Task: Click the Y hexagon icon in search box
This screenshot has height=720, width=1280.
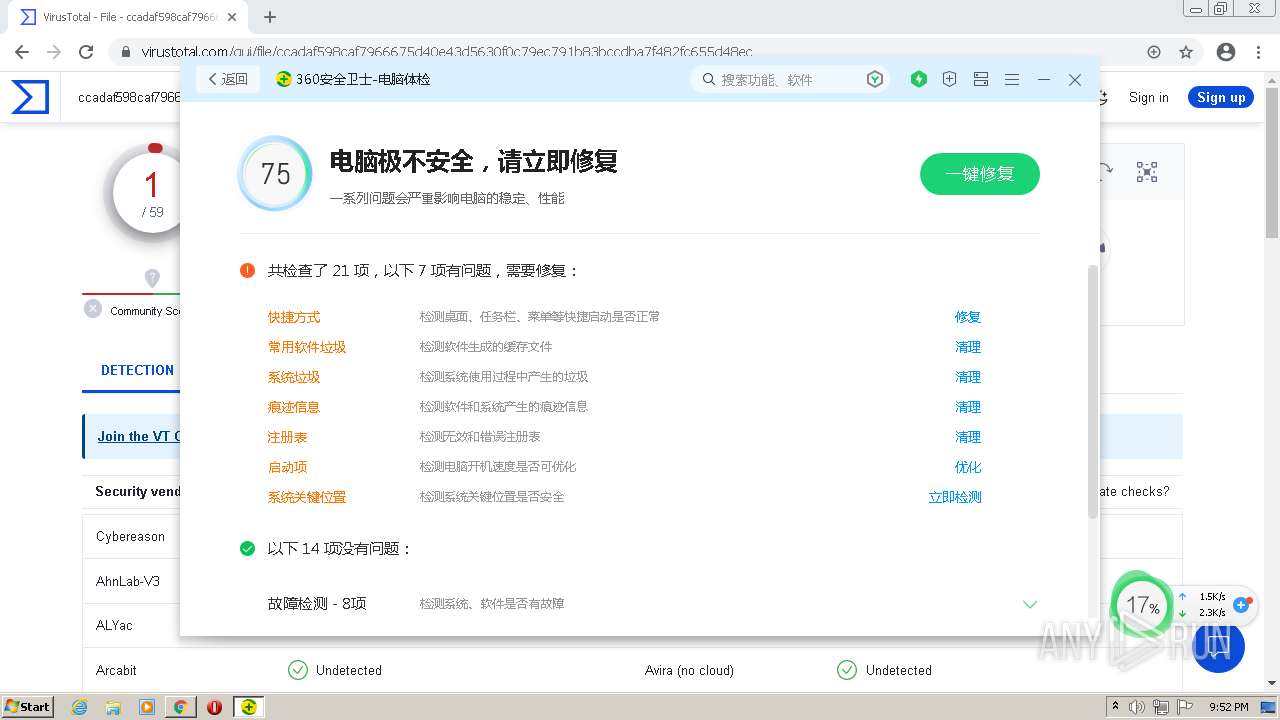Action: (x=875, y=79)
